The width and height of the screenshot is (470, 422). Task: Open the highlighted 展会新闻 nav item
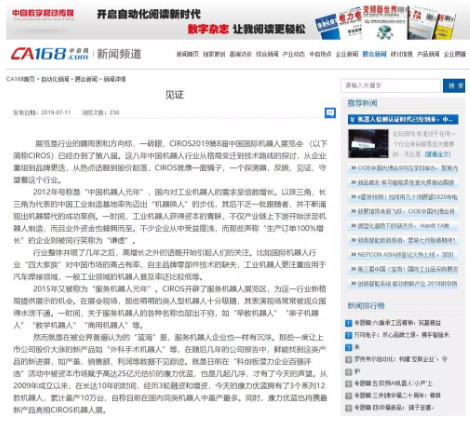point(374,54)
